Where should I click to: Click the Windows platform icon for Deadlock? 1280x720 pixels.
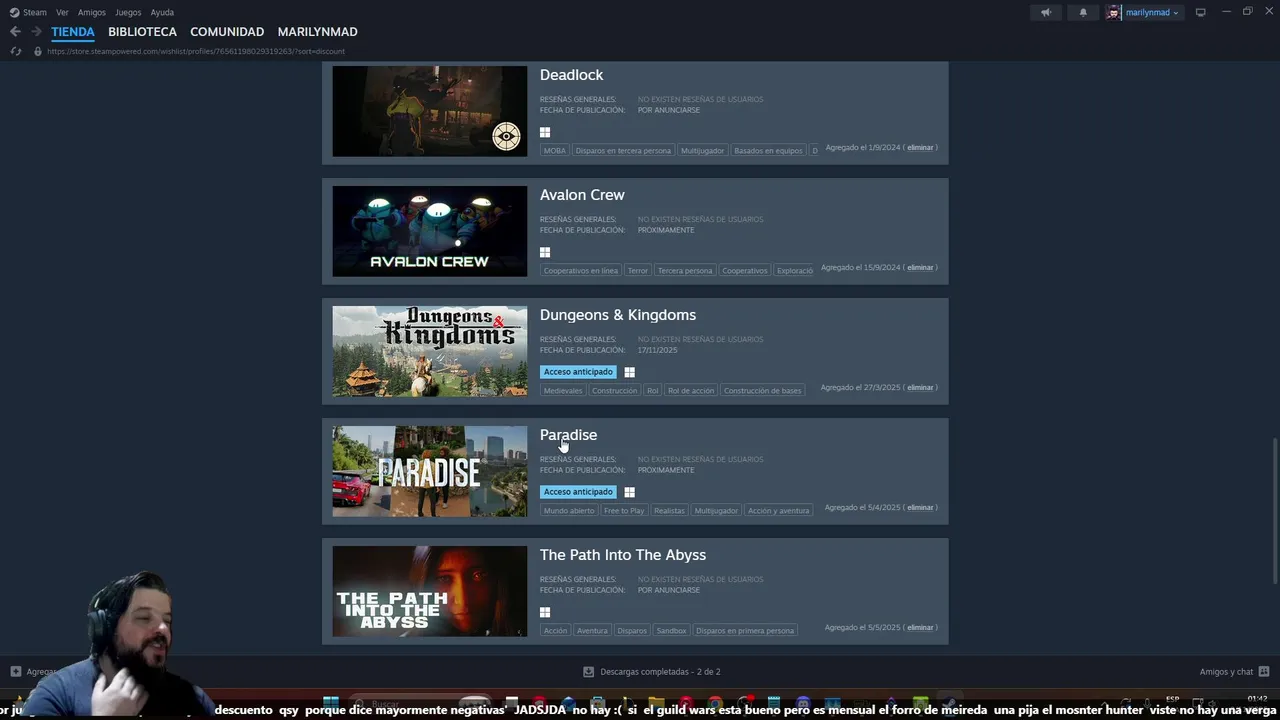tap(545, 132)
